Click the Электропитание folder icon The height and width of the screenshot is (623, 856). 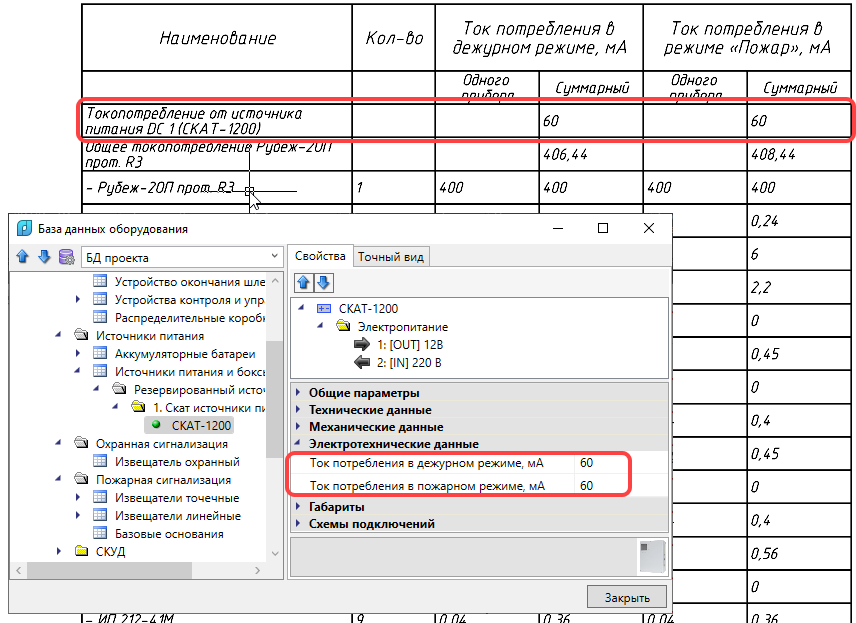343,326
